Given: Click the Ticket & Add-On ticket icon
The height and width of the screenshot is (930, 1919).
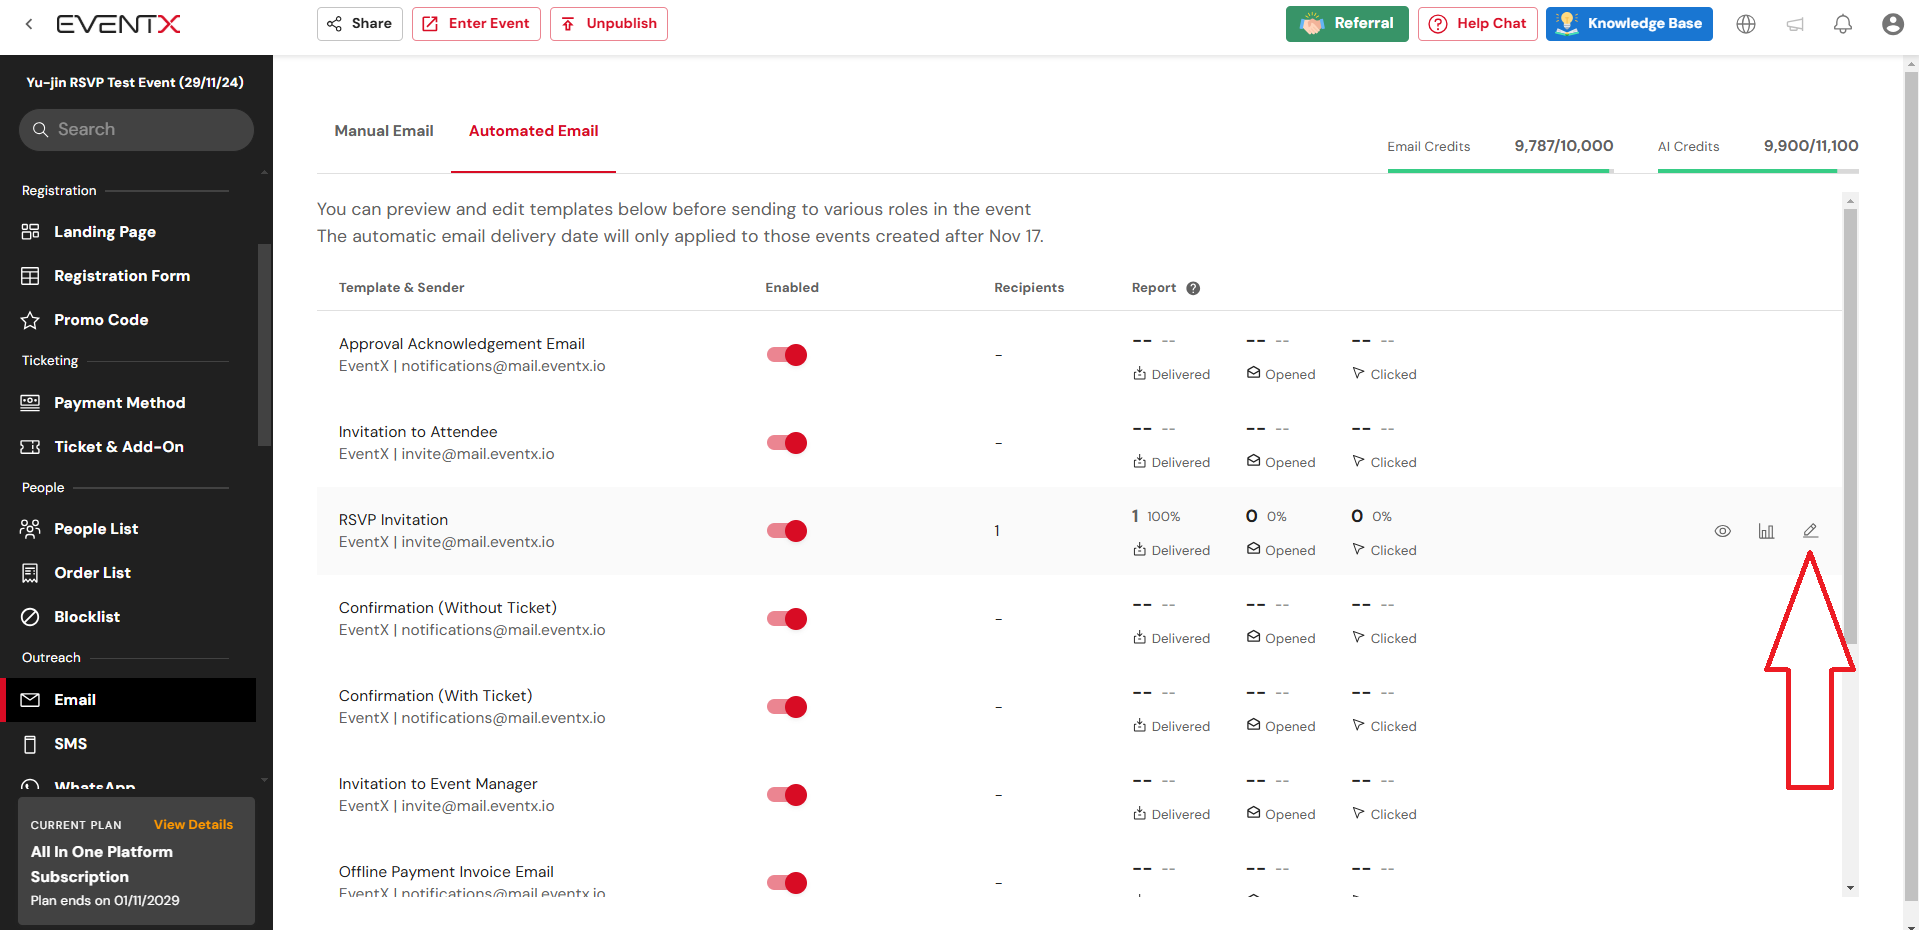Looking at the screenshot, I should point(30,447).
